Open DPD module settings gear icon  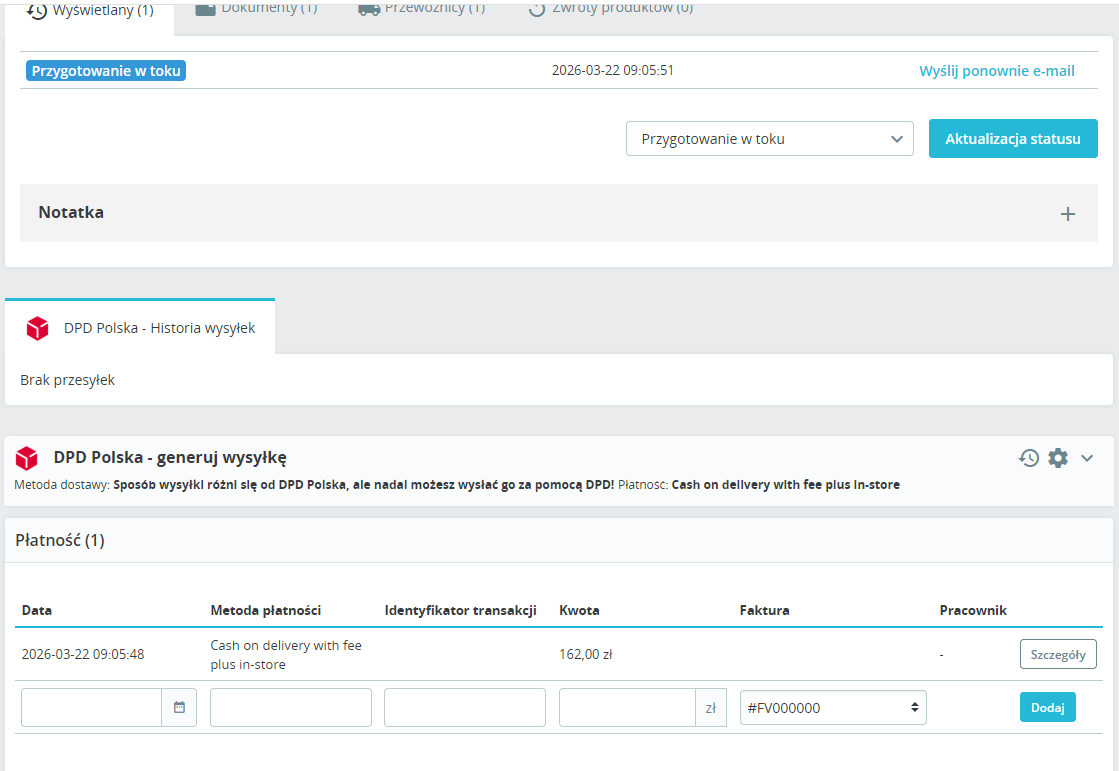[1058, 458]
